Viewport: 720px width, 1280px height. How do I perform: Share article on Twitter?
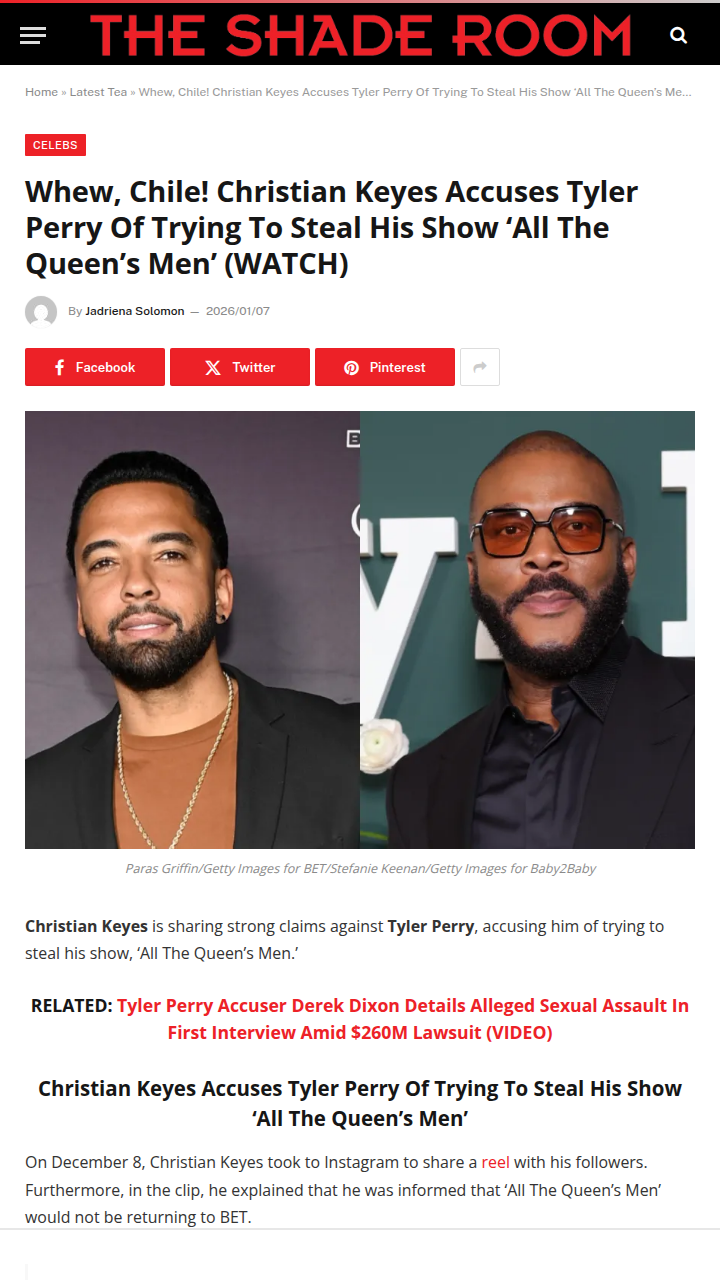click(240, 367)
